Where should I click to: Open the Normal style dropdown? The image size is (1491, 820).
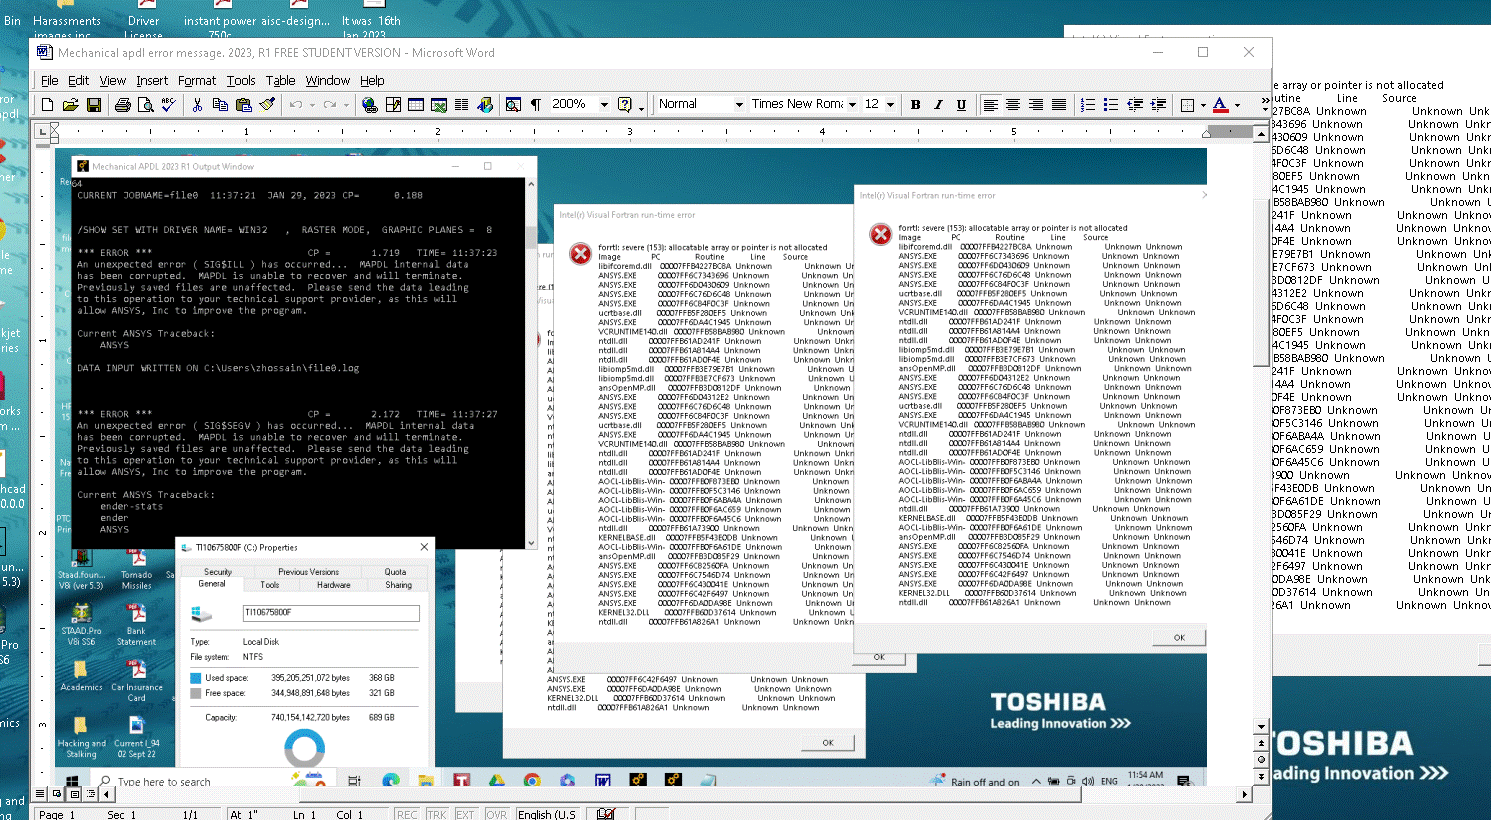point(739,104)
